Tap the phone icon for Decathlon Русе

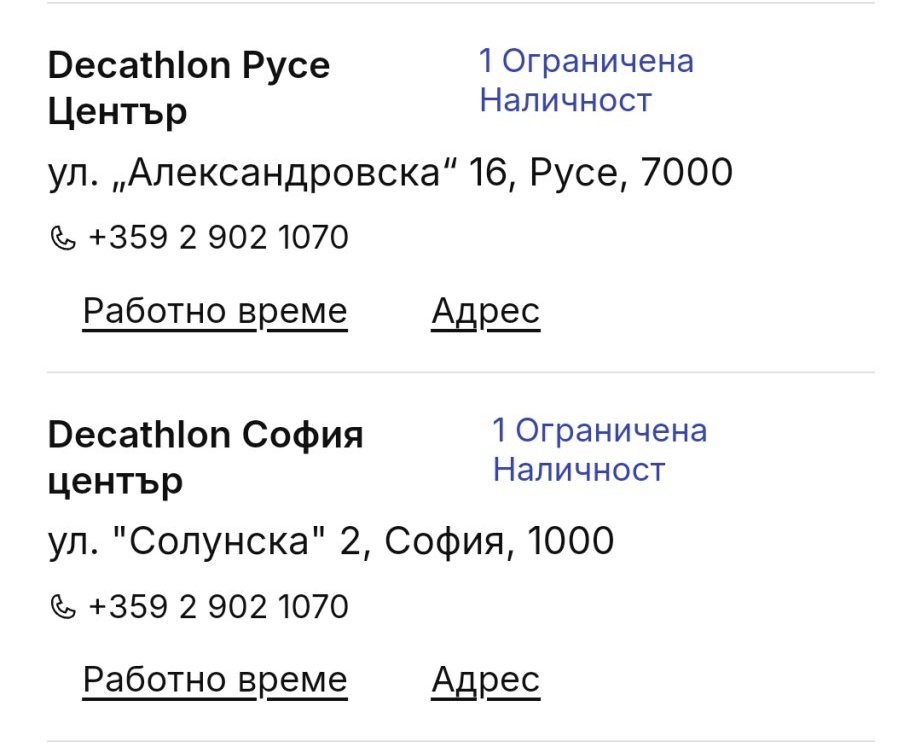[x=62, y=238]
